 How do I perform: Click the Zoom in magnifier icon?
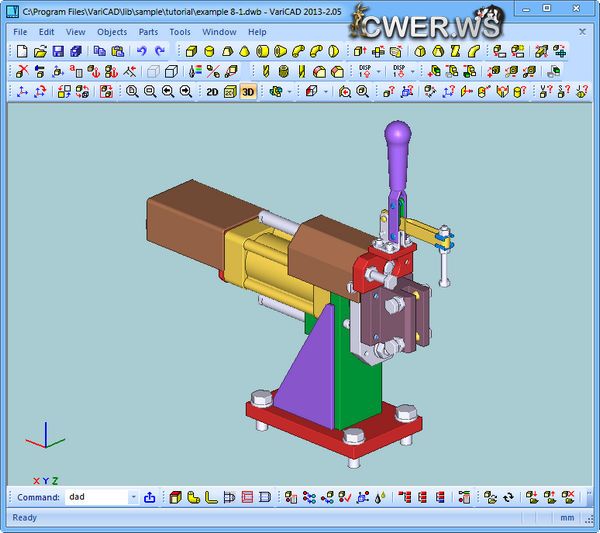132,91
